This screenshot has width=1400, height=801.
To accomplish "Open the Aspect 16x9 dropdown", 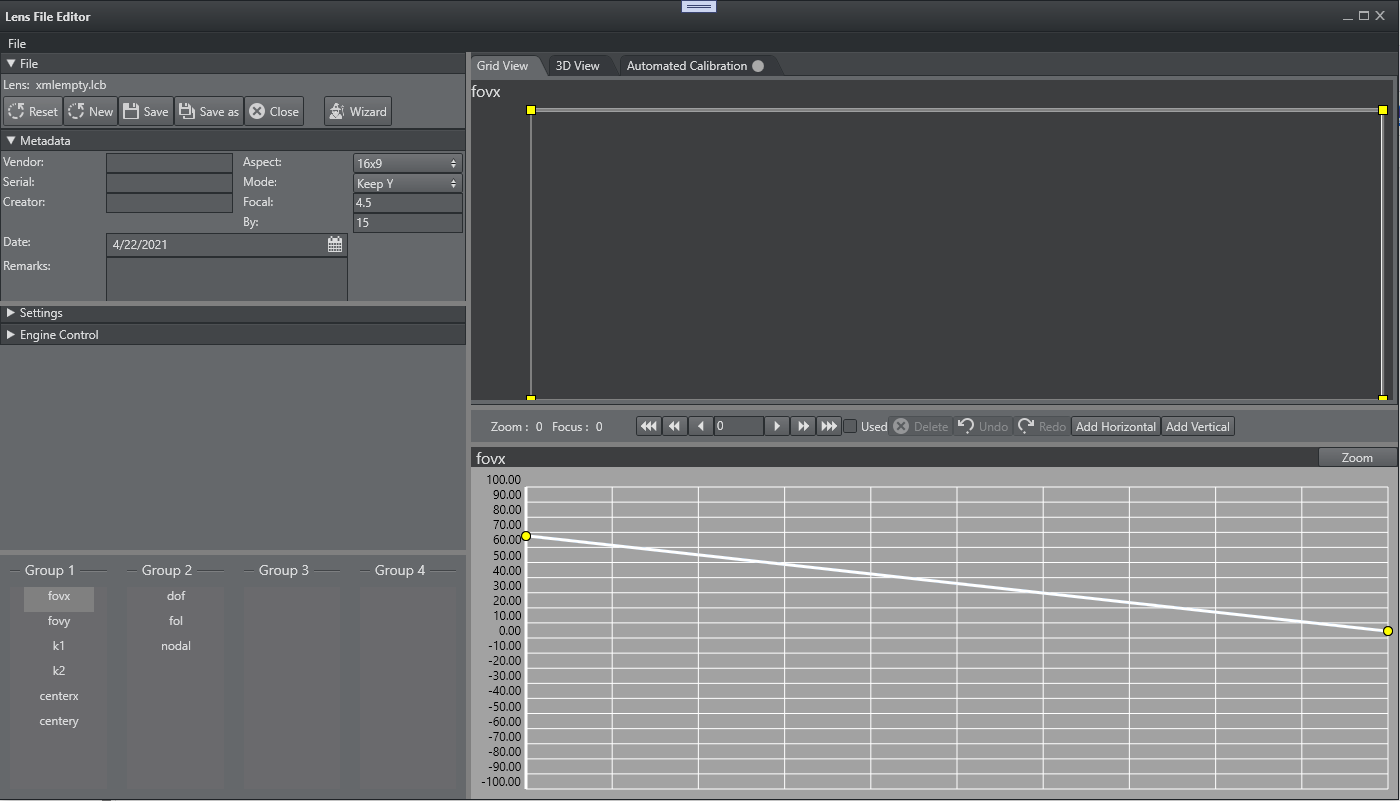I will pyautogui.click(x=407, y=163).
